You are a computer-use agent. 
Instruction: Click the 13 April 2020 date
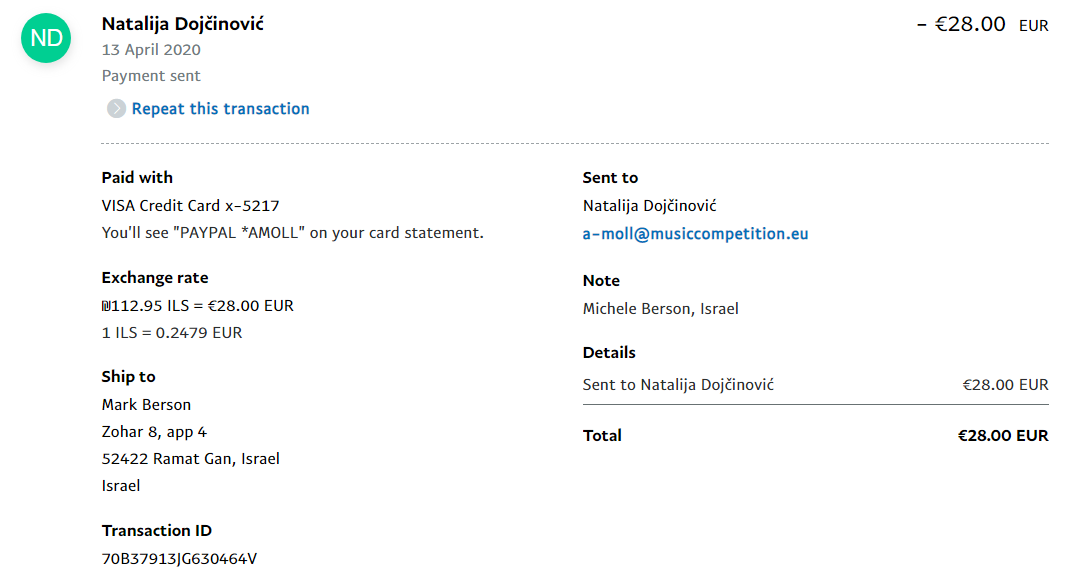(x=151, y=50)
